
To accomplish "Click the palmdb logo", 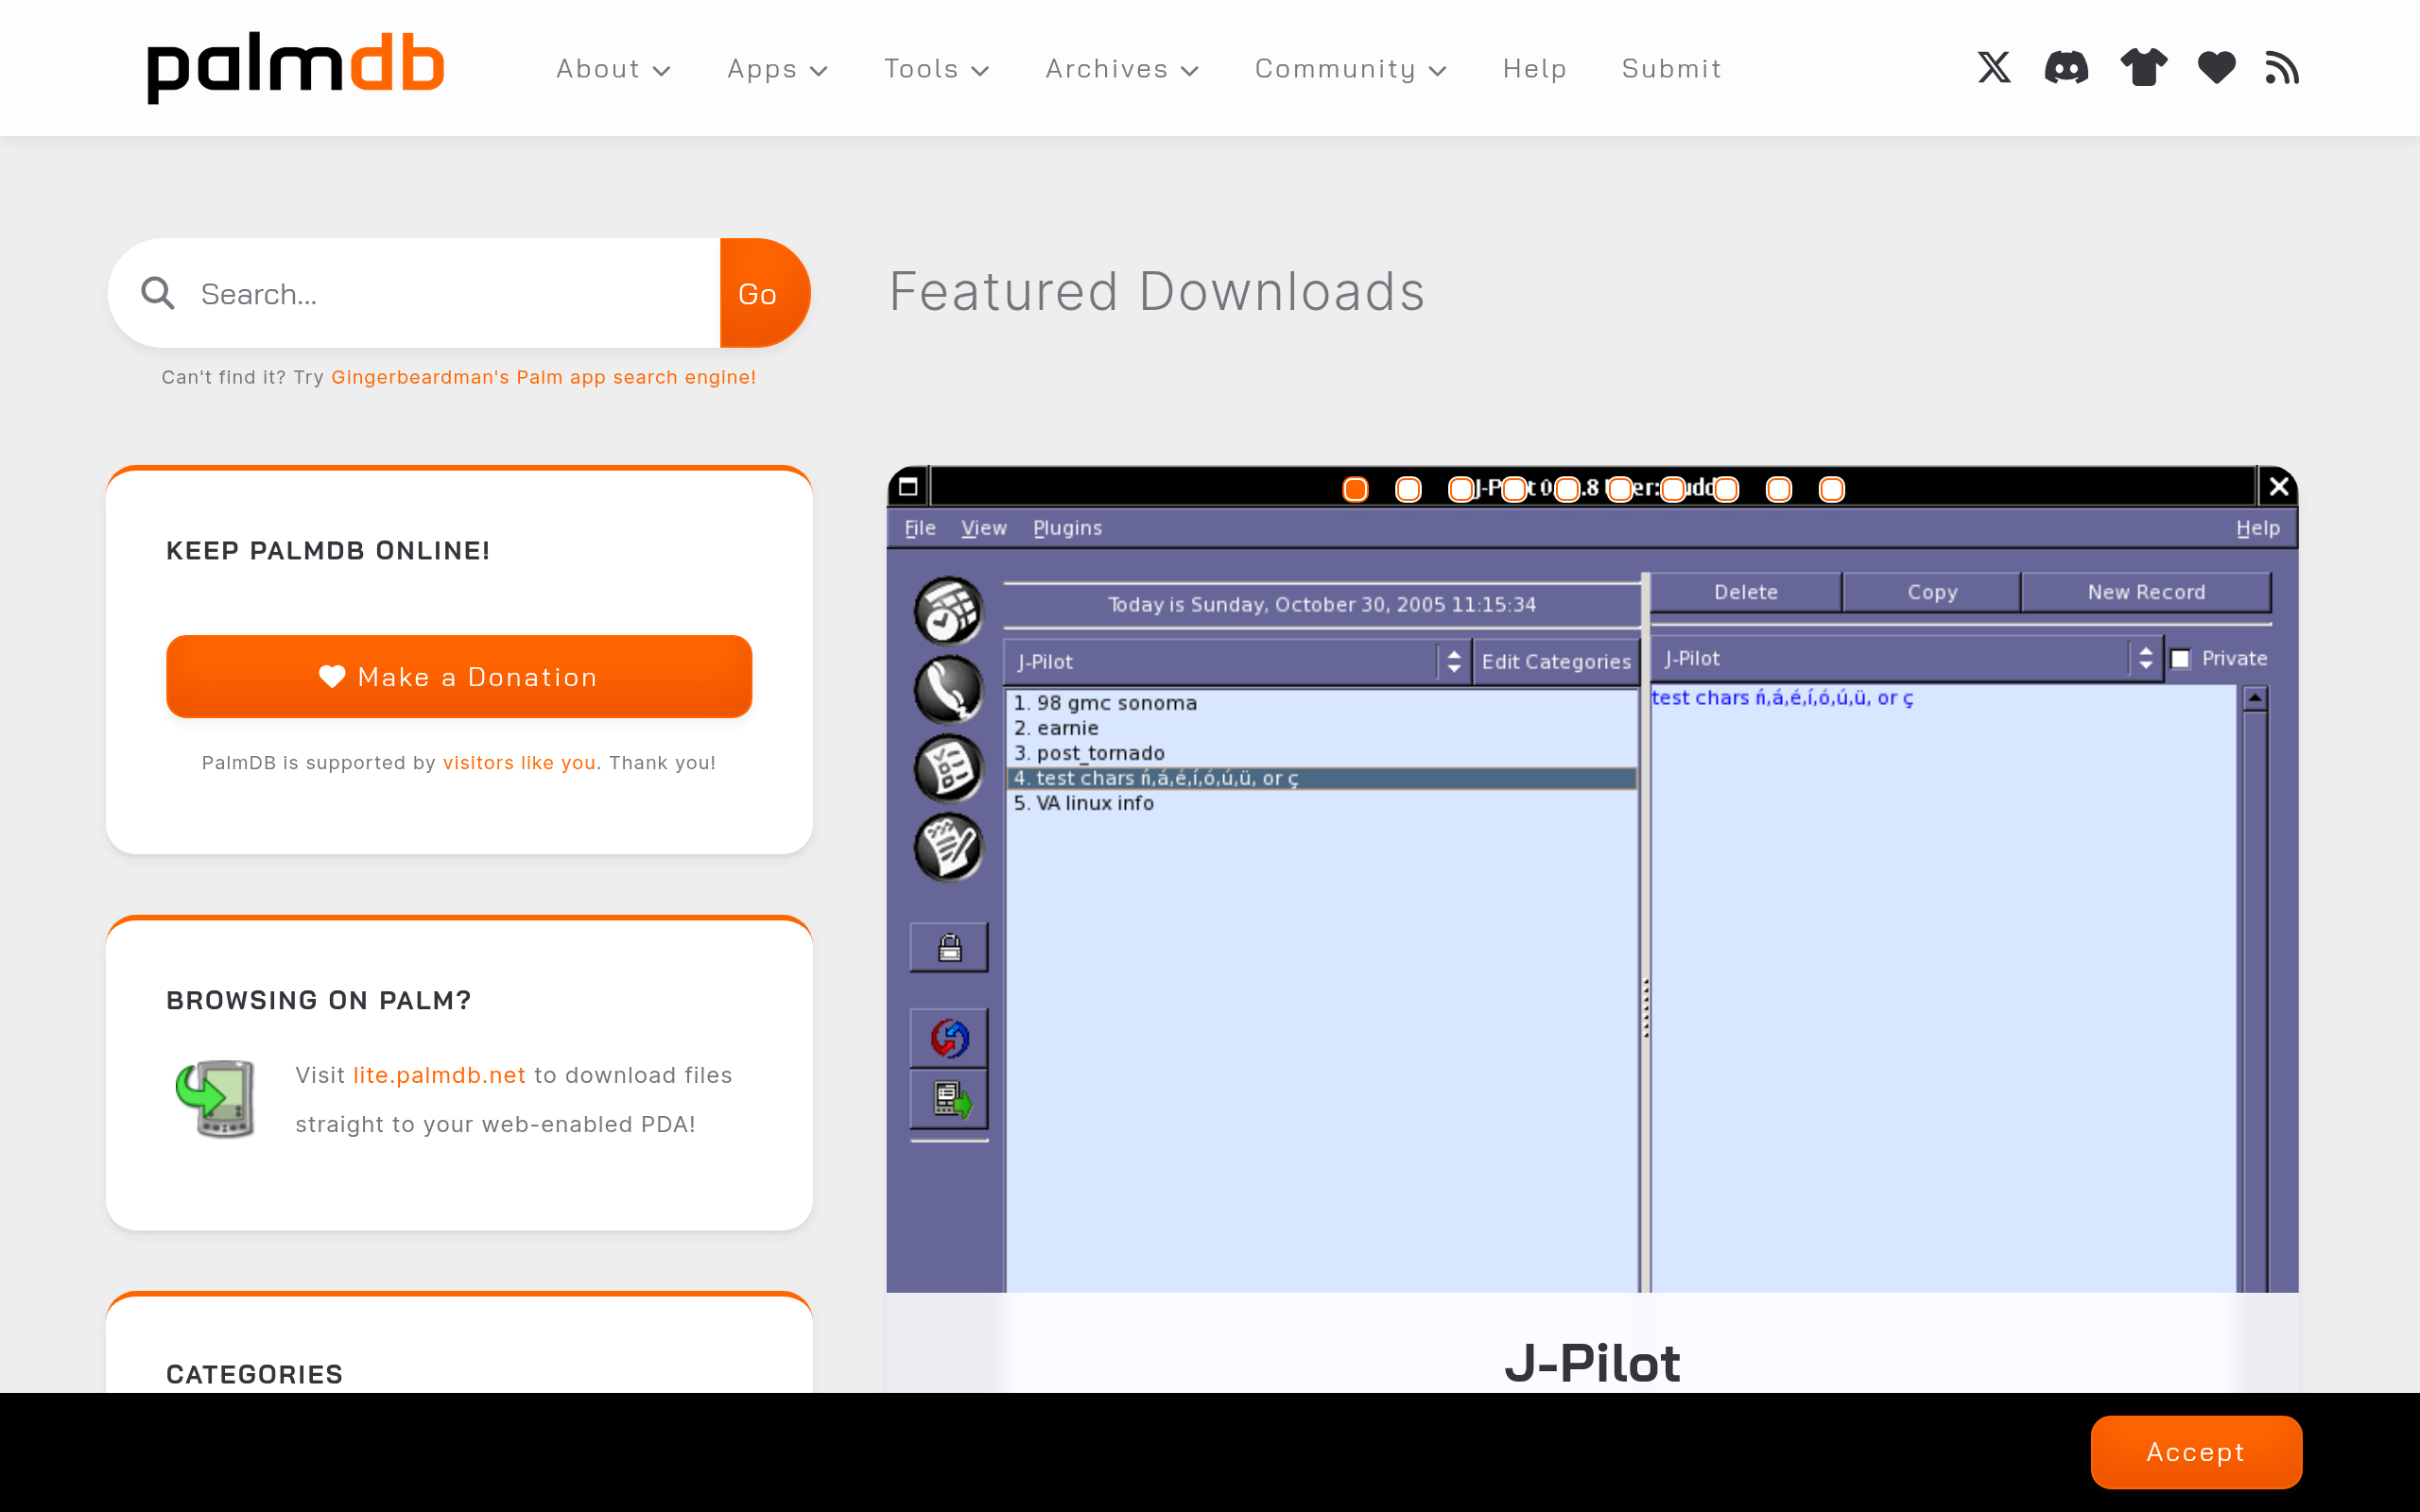I will click(x=295, y=68).
